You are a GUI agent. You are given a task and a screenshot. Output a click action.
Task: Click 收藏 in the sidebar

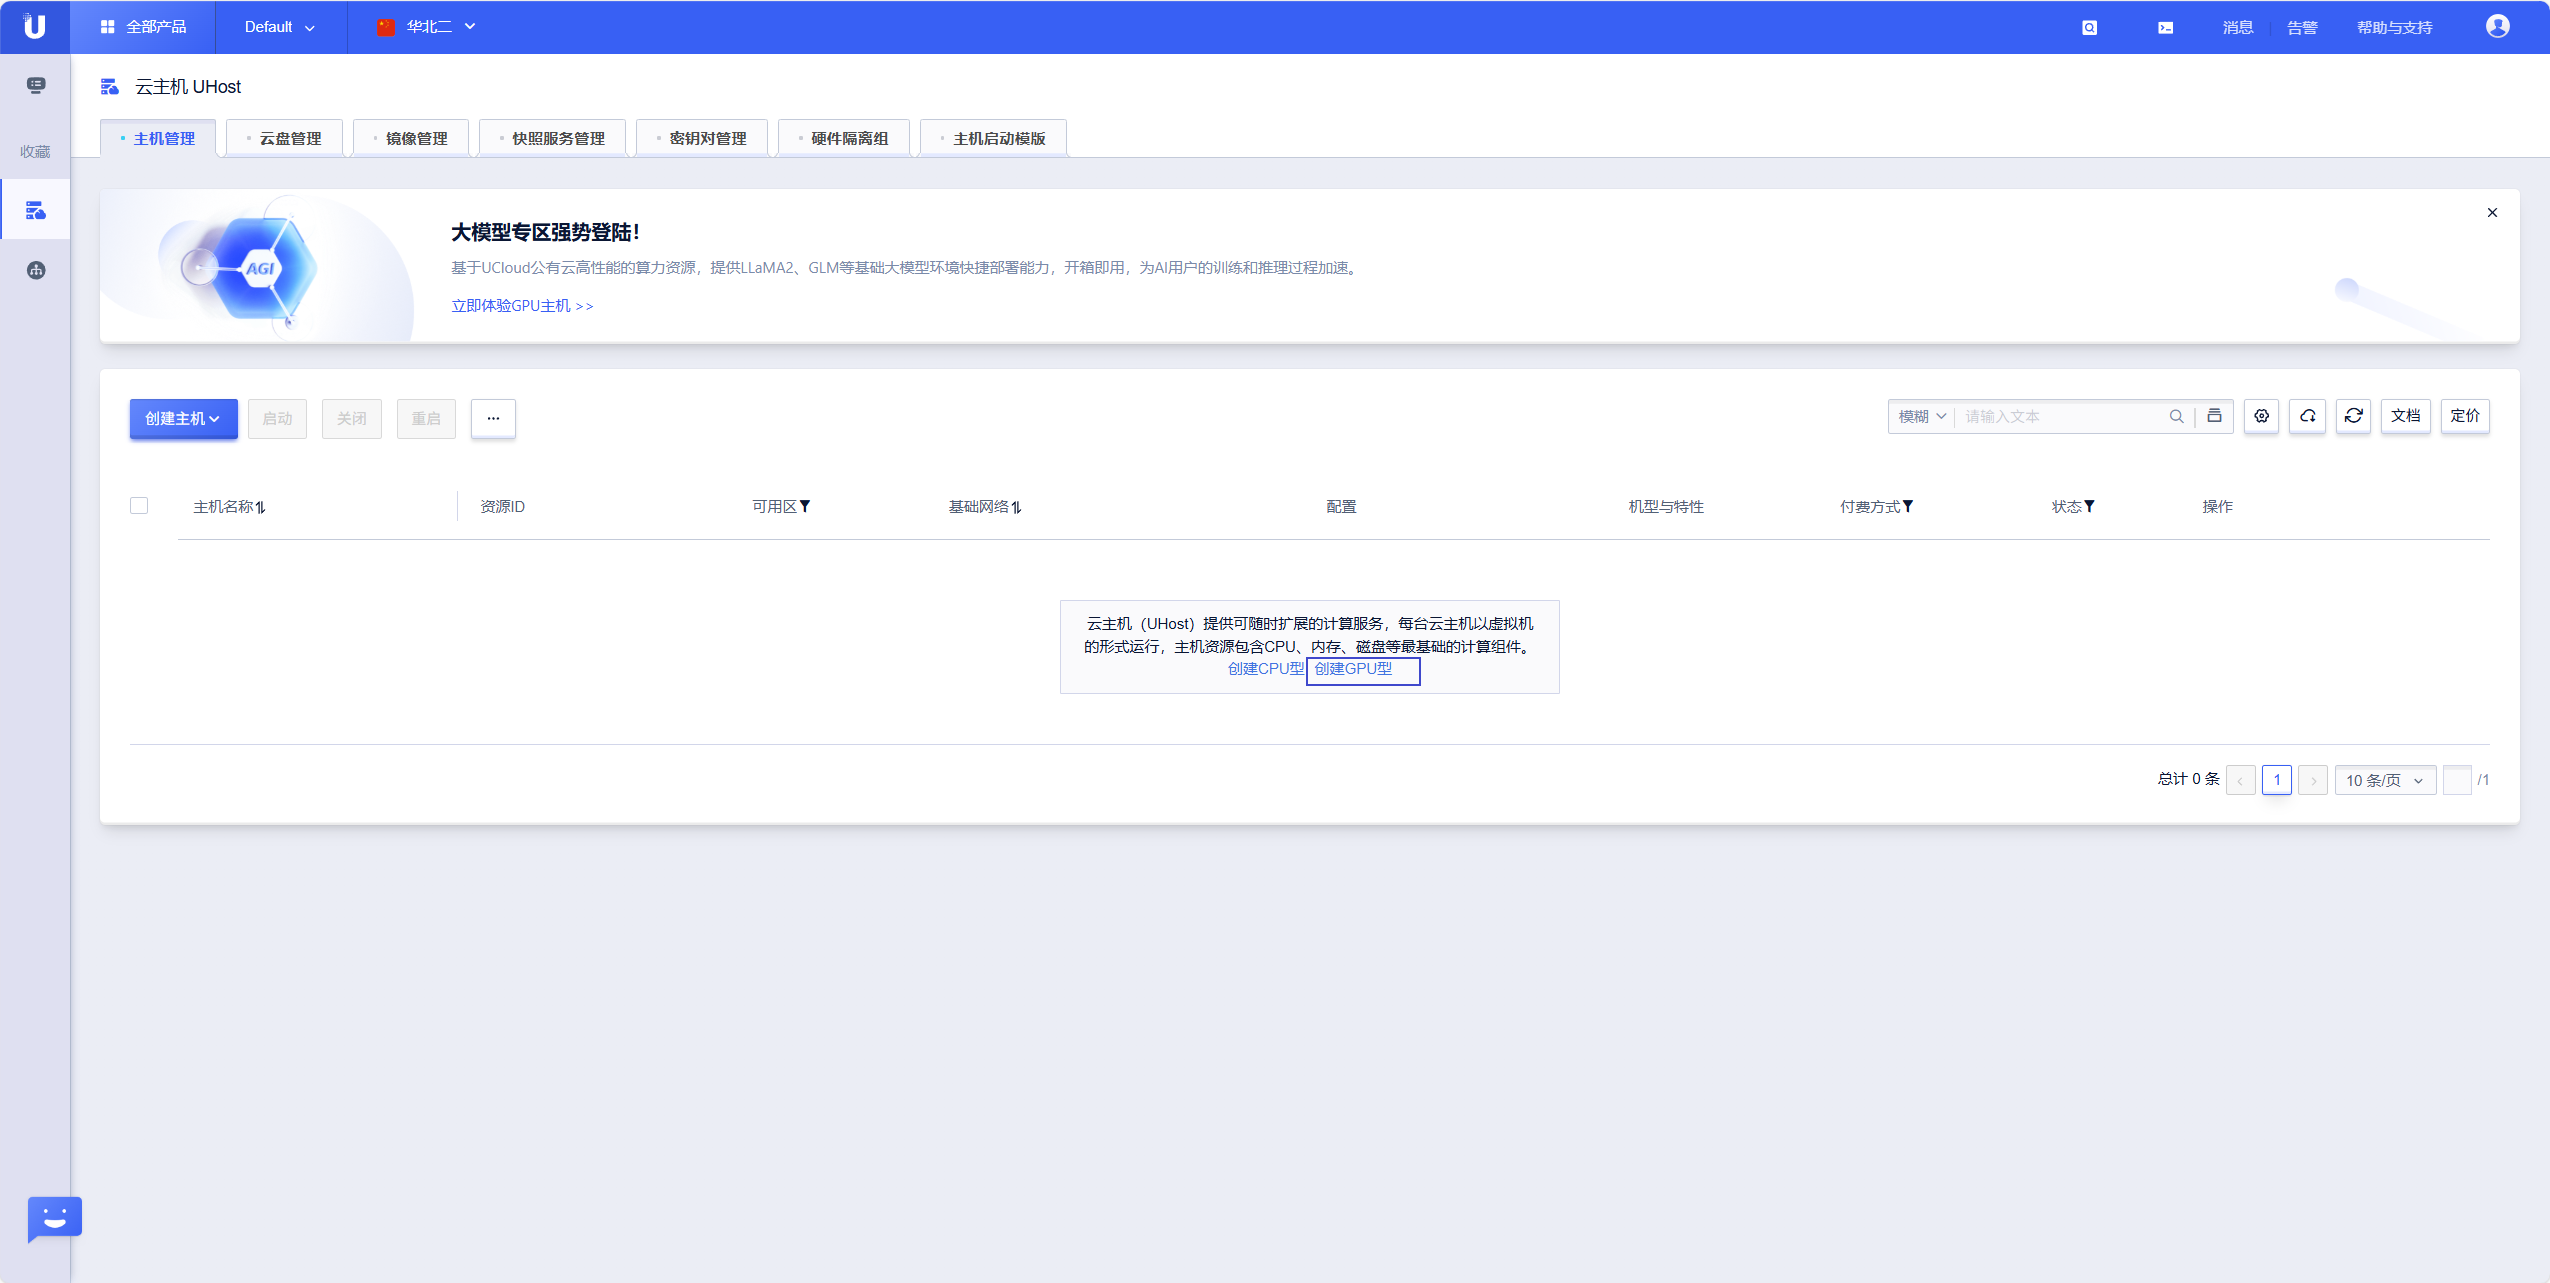point(35,151)
